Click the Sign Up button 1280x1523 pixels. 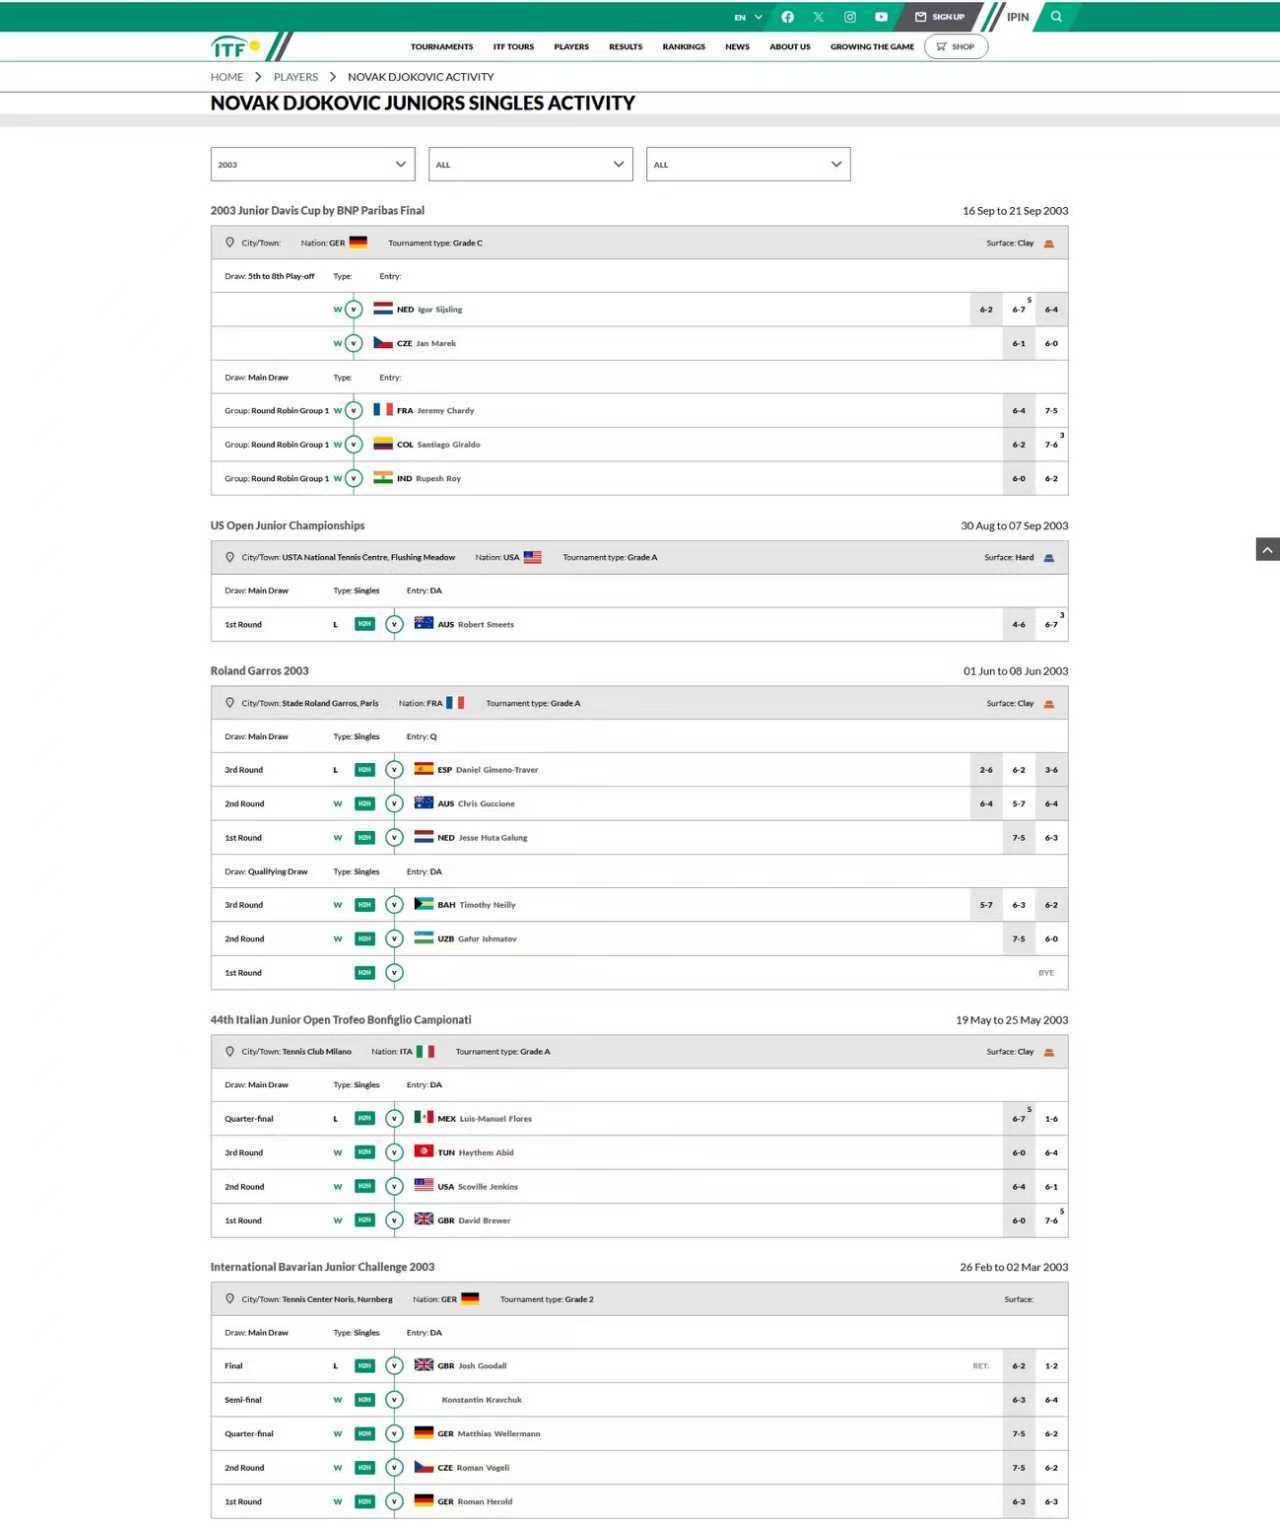[x=940, y=17]
